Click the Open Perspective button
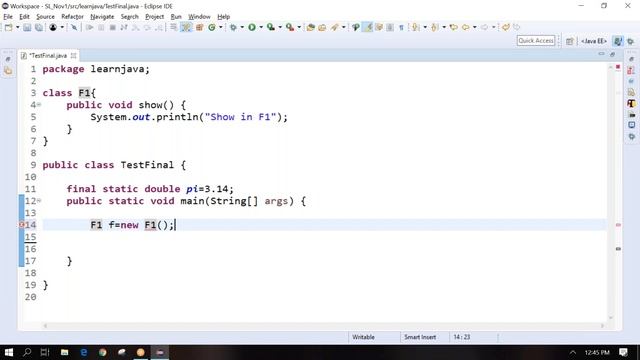Viewport: 640px width, 360px height. 569,41
